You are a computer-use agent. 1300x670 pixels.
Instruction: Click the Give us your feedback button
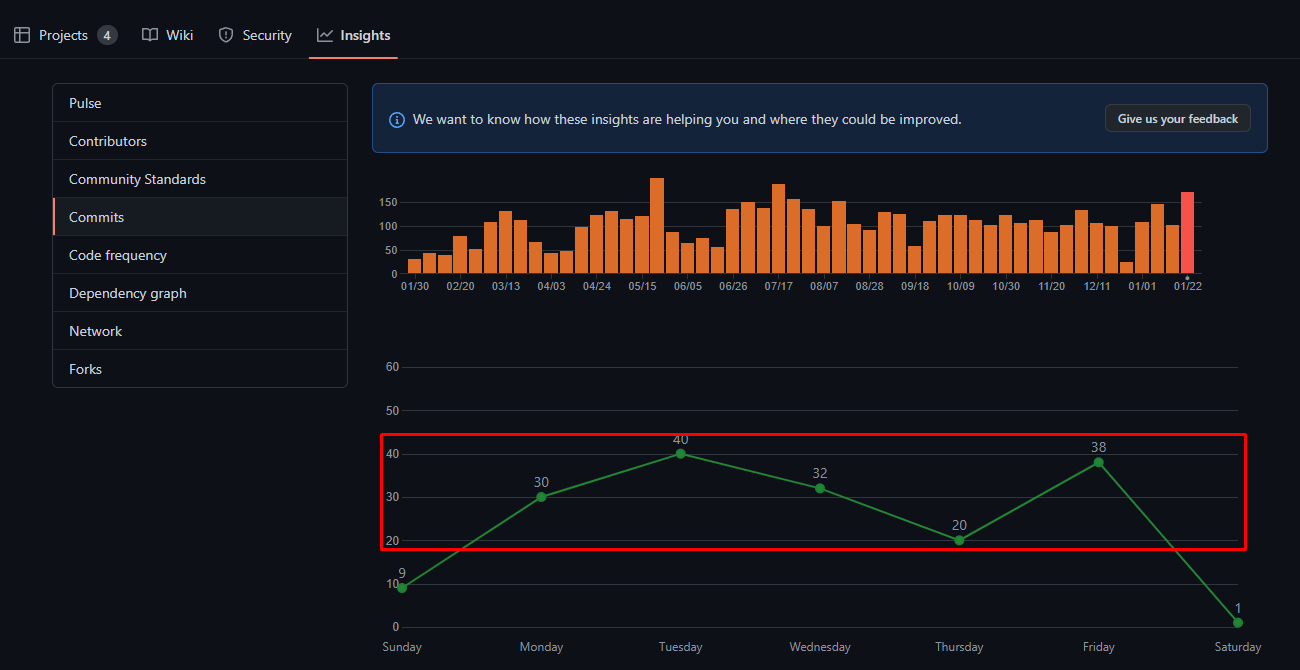tap(1177, 119)
